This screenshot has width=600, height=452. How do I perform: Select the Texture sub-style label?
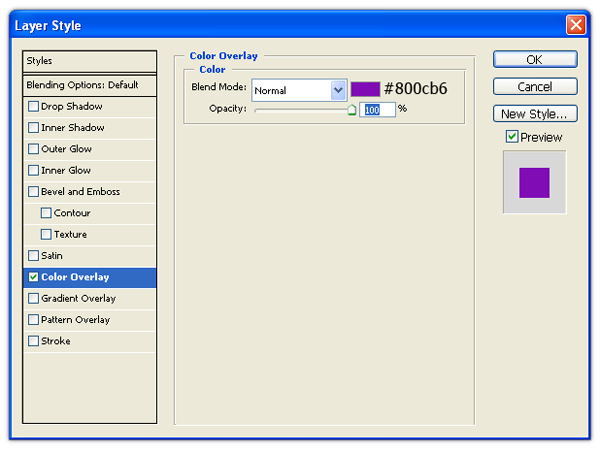click(x=70, y=234)
